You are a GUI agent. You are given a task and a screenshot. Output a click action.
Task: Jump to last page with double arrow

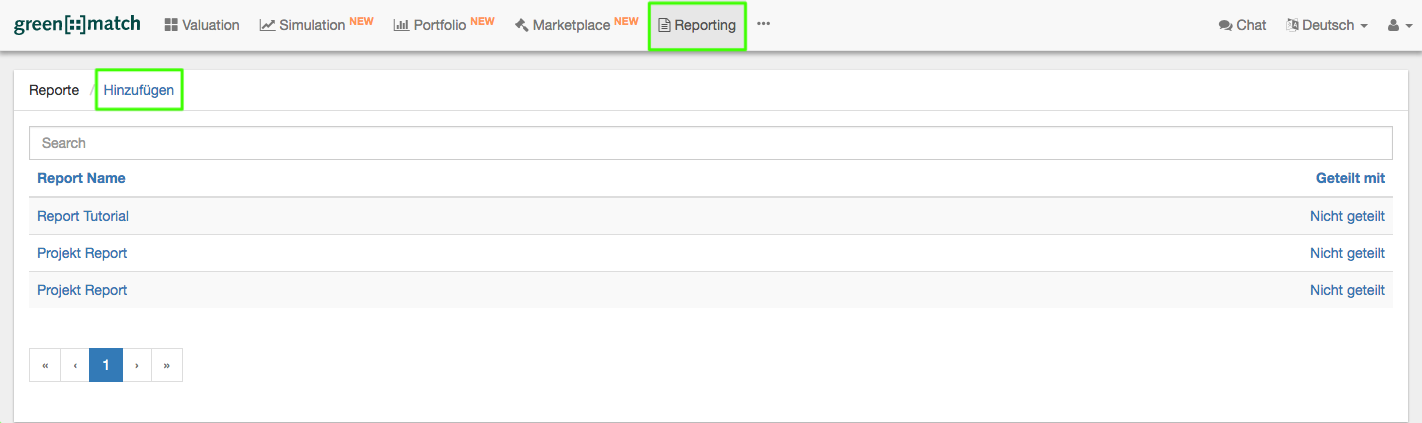(166, 365)
